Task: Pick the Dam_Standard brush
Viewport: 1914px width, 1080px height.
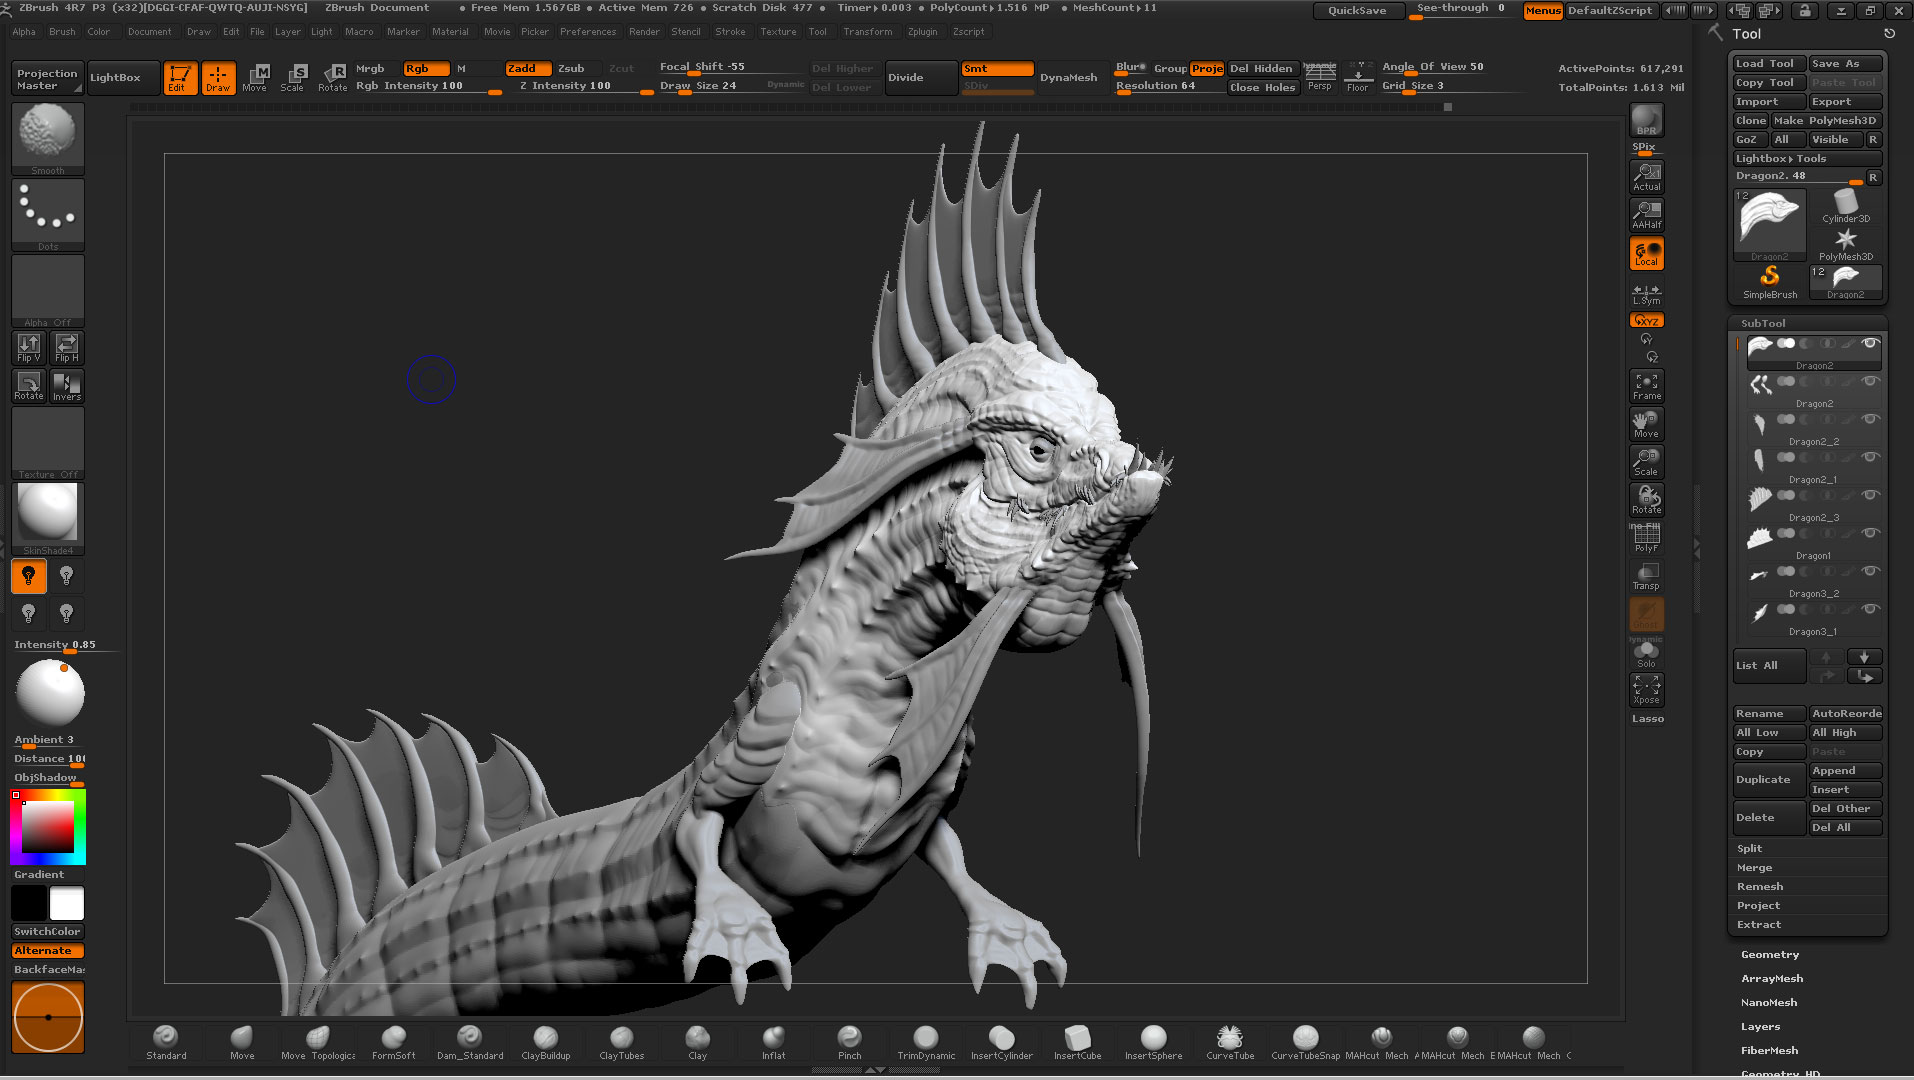Action: click(470, 1042)
